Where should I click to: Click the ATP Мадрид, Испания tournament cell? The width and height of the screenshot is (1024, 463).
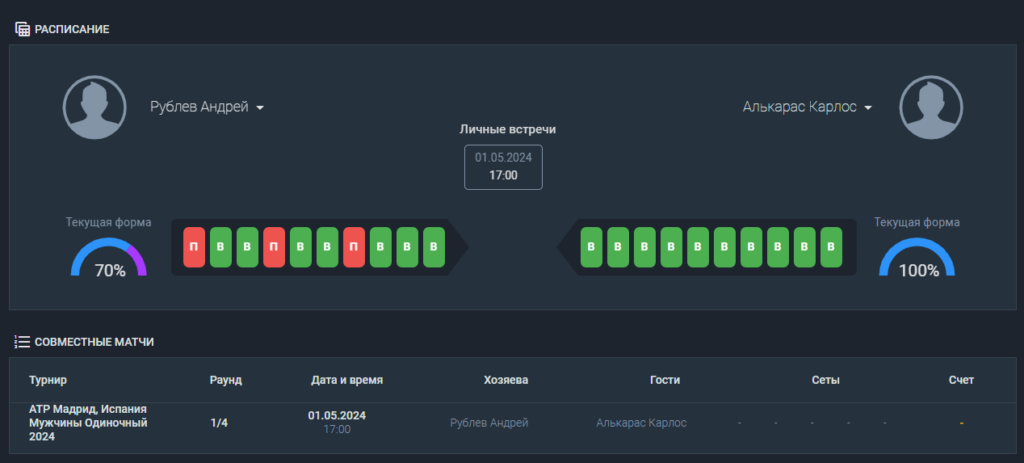[88, 423]
